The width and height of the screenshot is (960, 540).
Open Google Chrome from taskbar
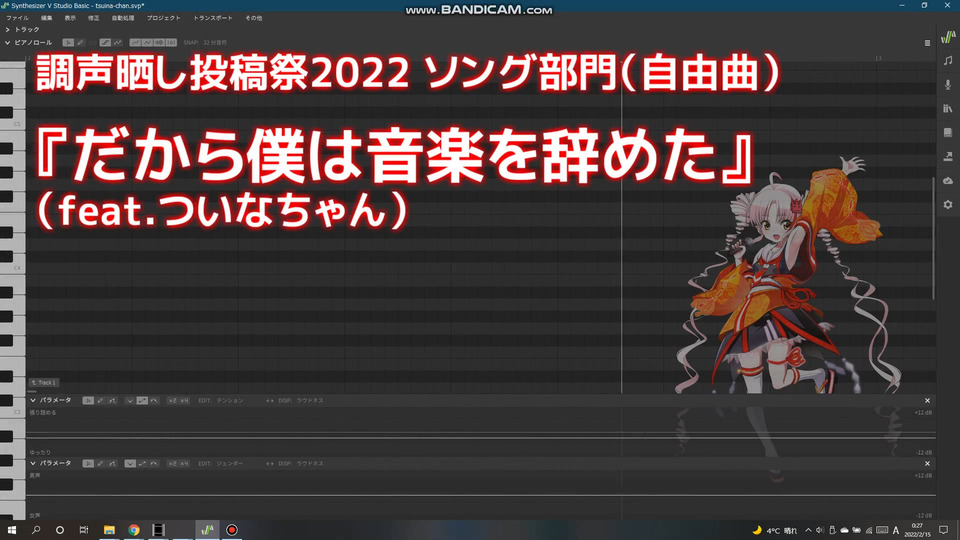point(133,530)
